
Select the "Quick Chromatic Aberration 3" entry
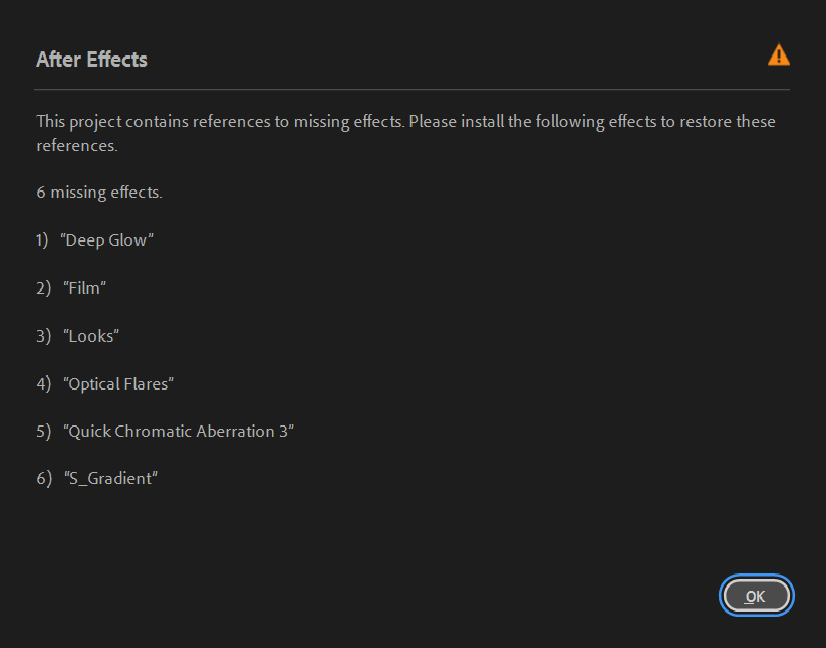(179, 431)
